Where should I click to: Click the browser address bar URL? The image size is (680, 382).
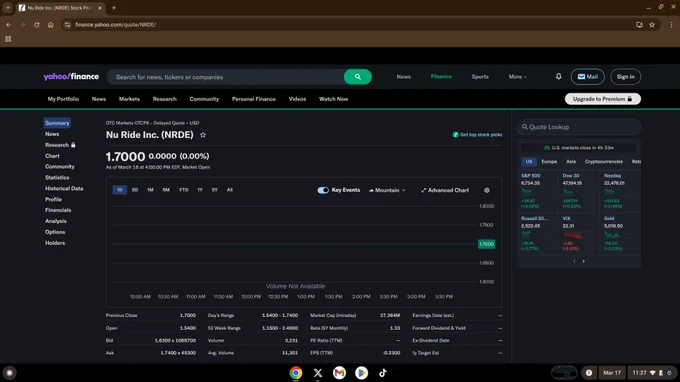[x=115, y=25]
